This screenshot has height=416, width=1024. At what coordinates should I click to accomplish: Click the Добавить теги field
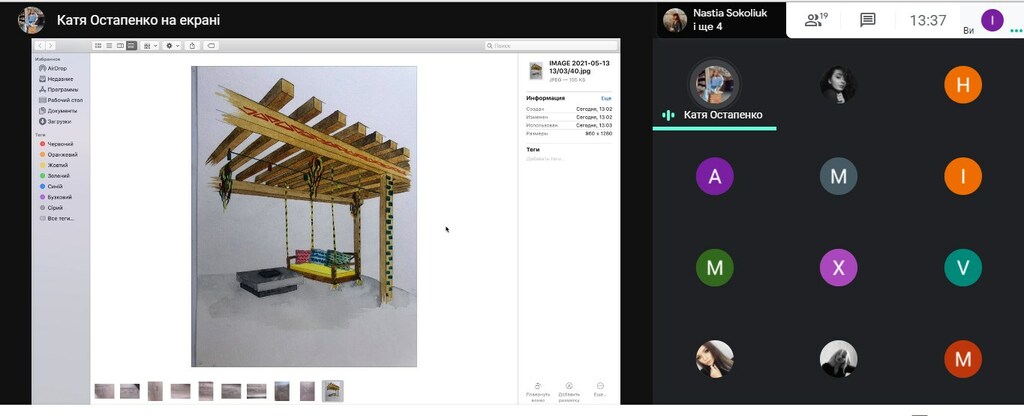click(x=545, y=159)
